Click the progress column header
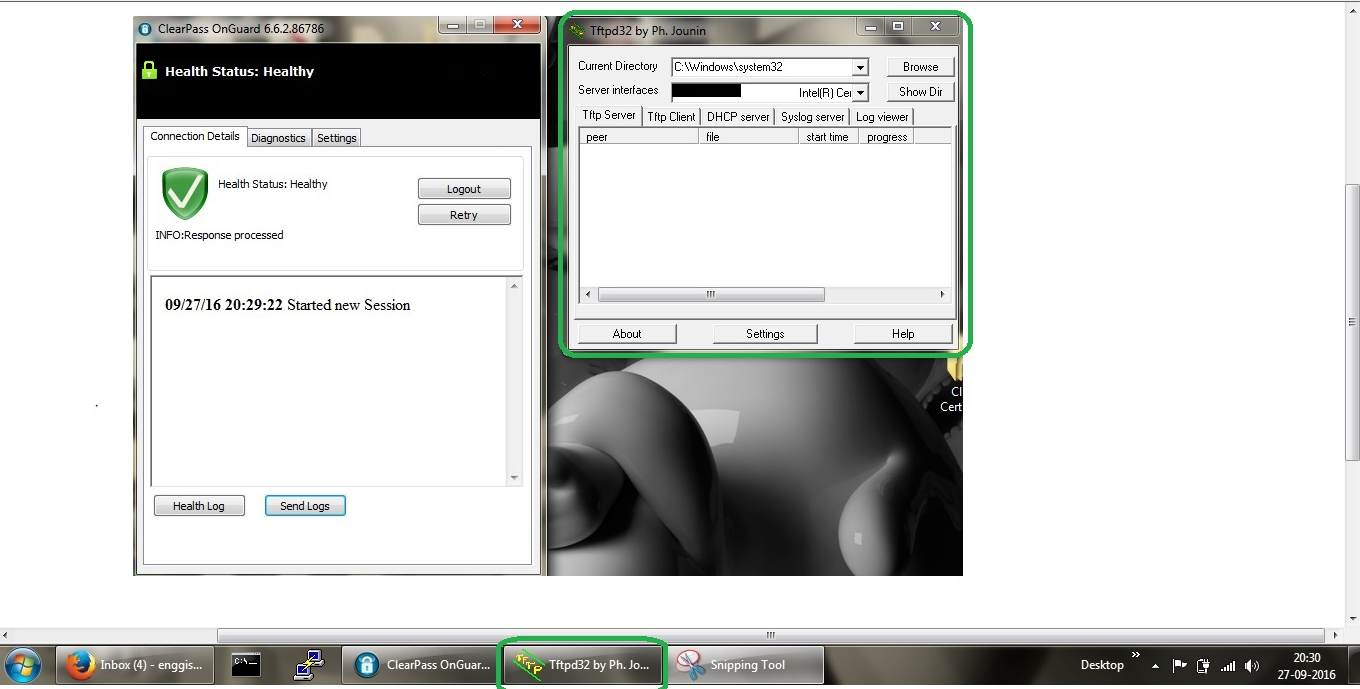Viewport: 1360px width, 689px height. (887, 137)
